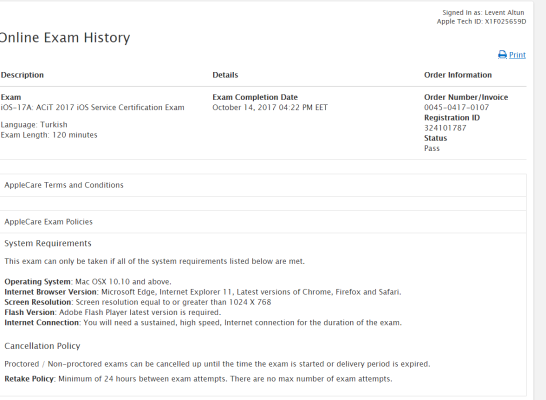Select the registration ID 324101787
This screenshot has width=546, height=400.
445,128
